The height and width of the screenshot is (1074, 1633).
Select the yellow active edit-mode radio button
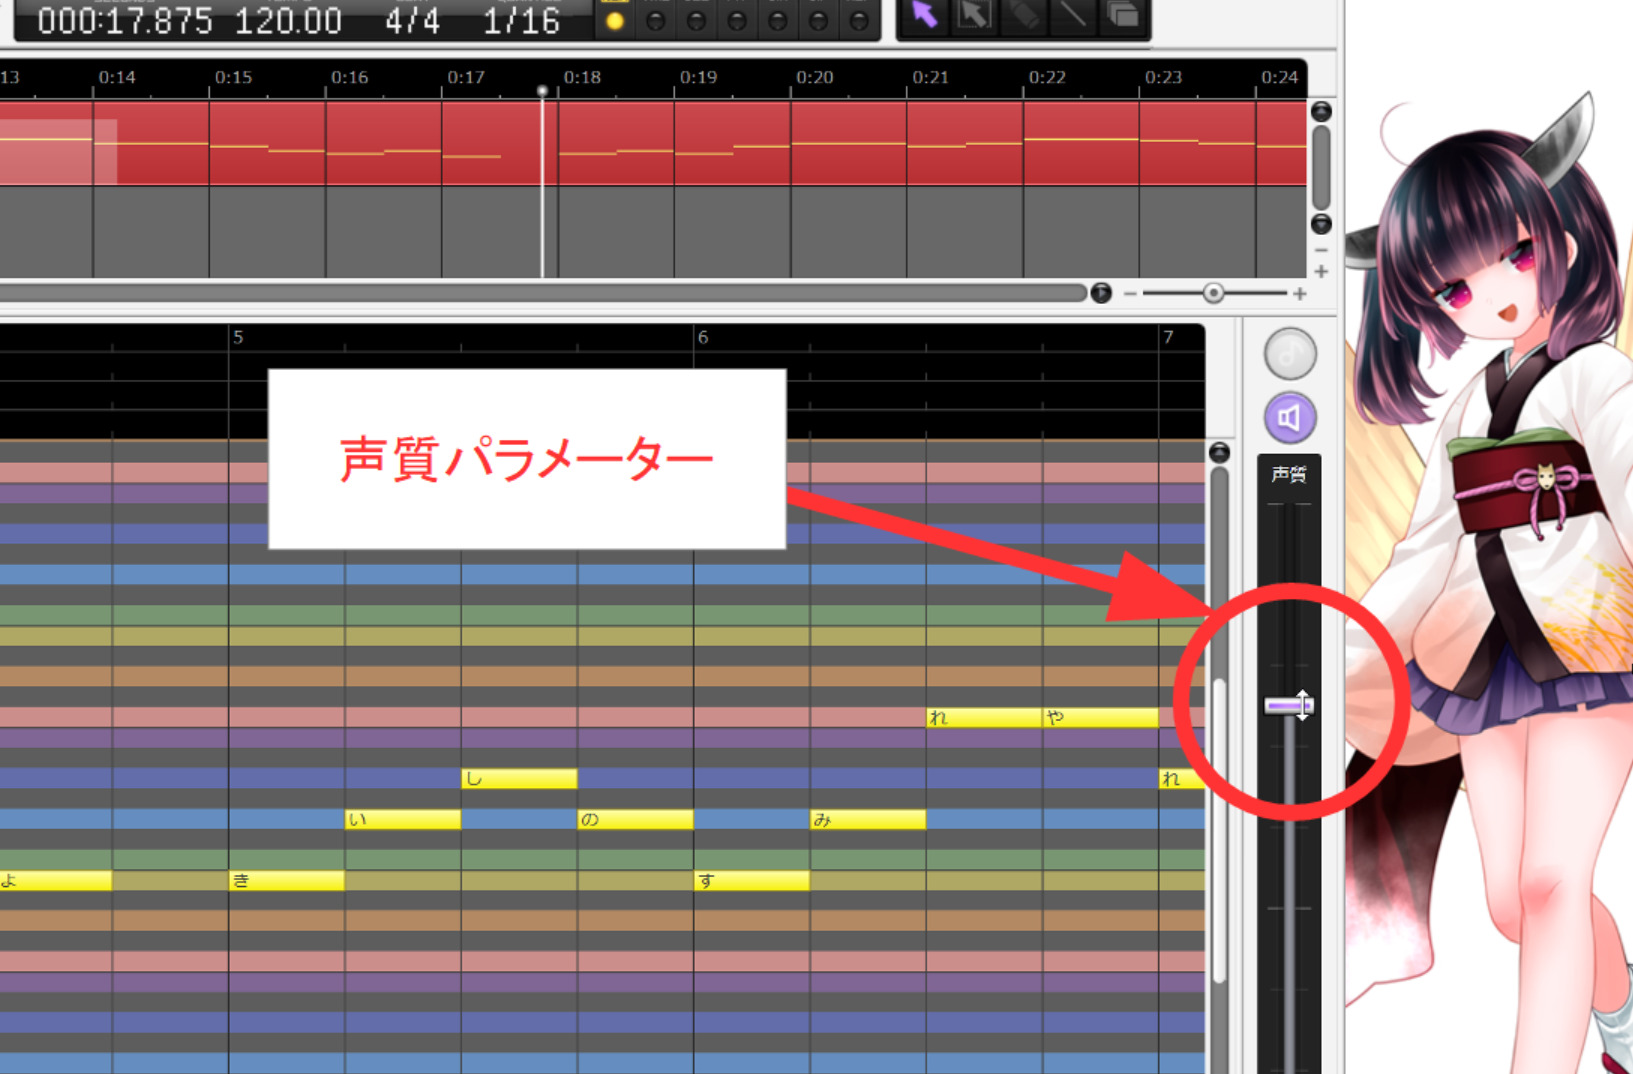tap(615, 20)
